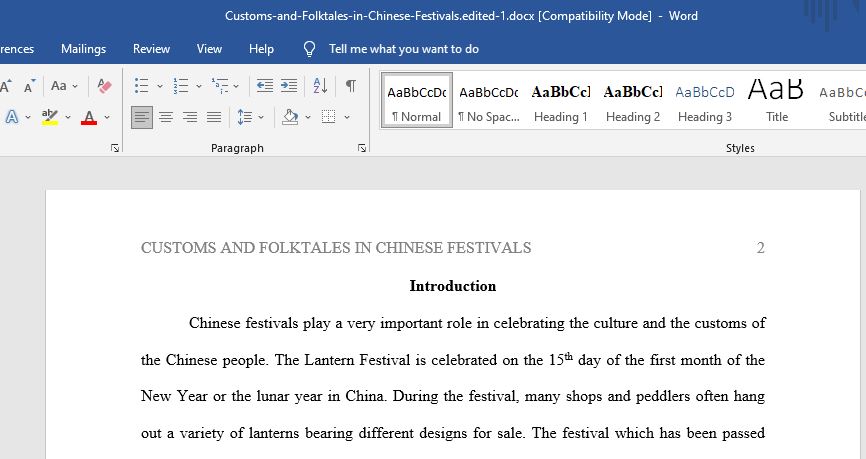
Task: Click Line and Paragraph Spacing icon
Action: point(245,117)
